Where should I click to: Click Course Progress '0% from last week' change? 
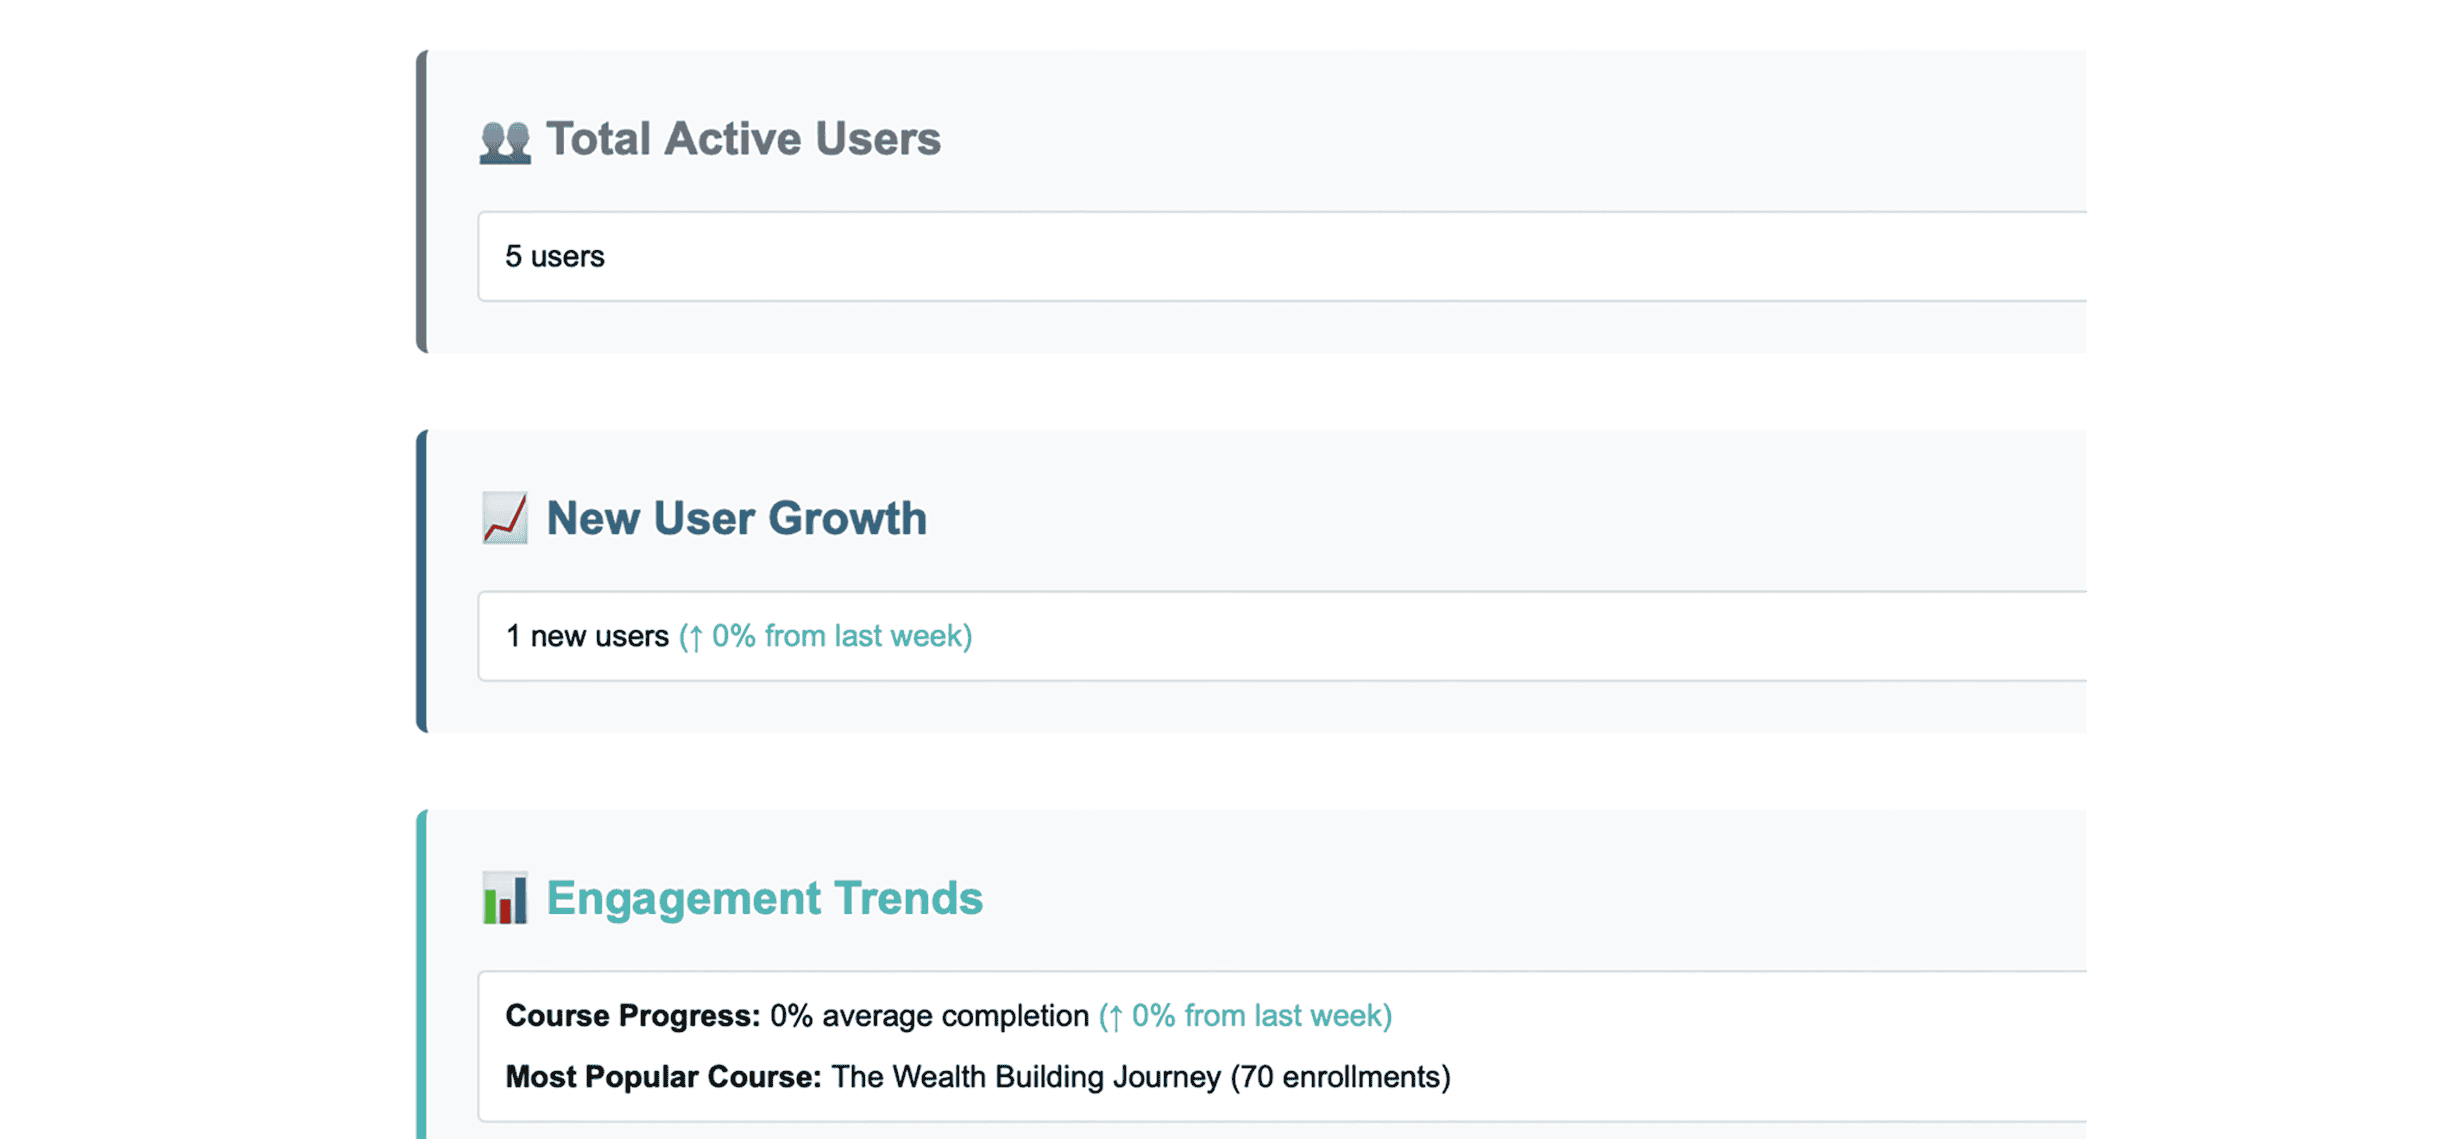tap(1245, 1016)
